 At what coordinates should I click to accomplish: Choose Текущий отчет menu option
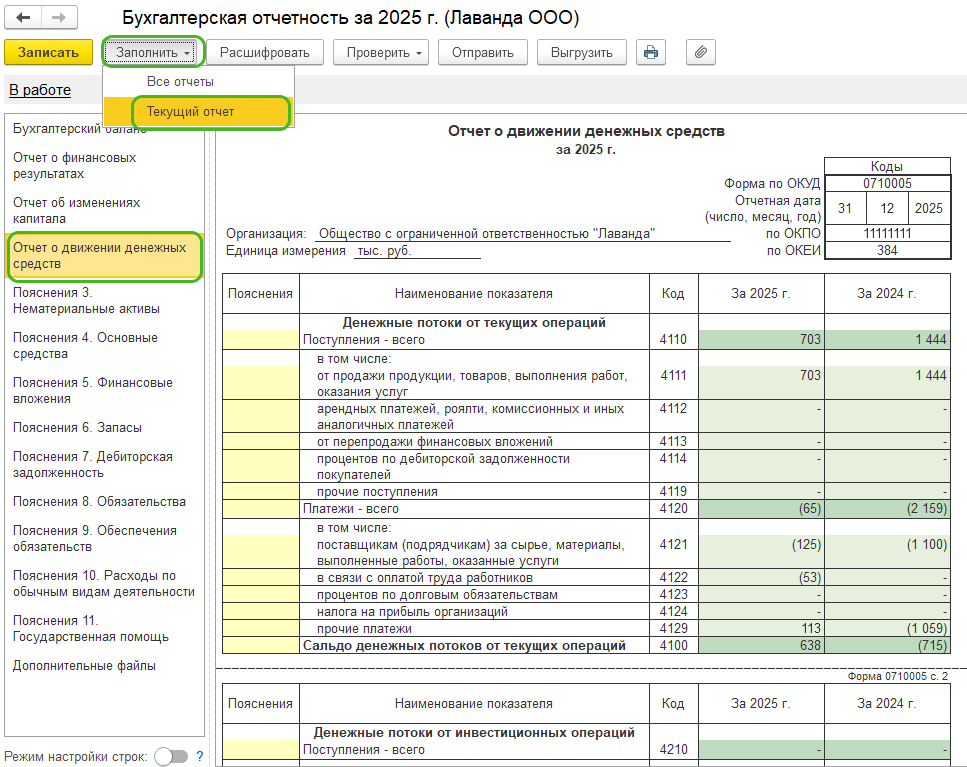(191, 111)
